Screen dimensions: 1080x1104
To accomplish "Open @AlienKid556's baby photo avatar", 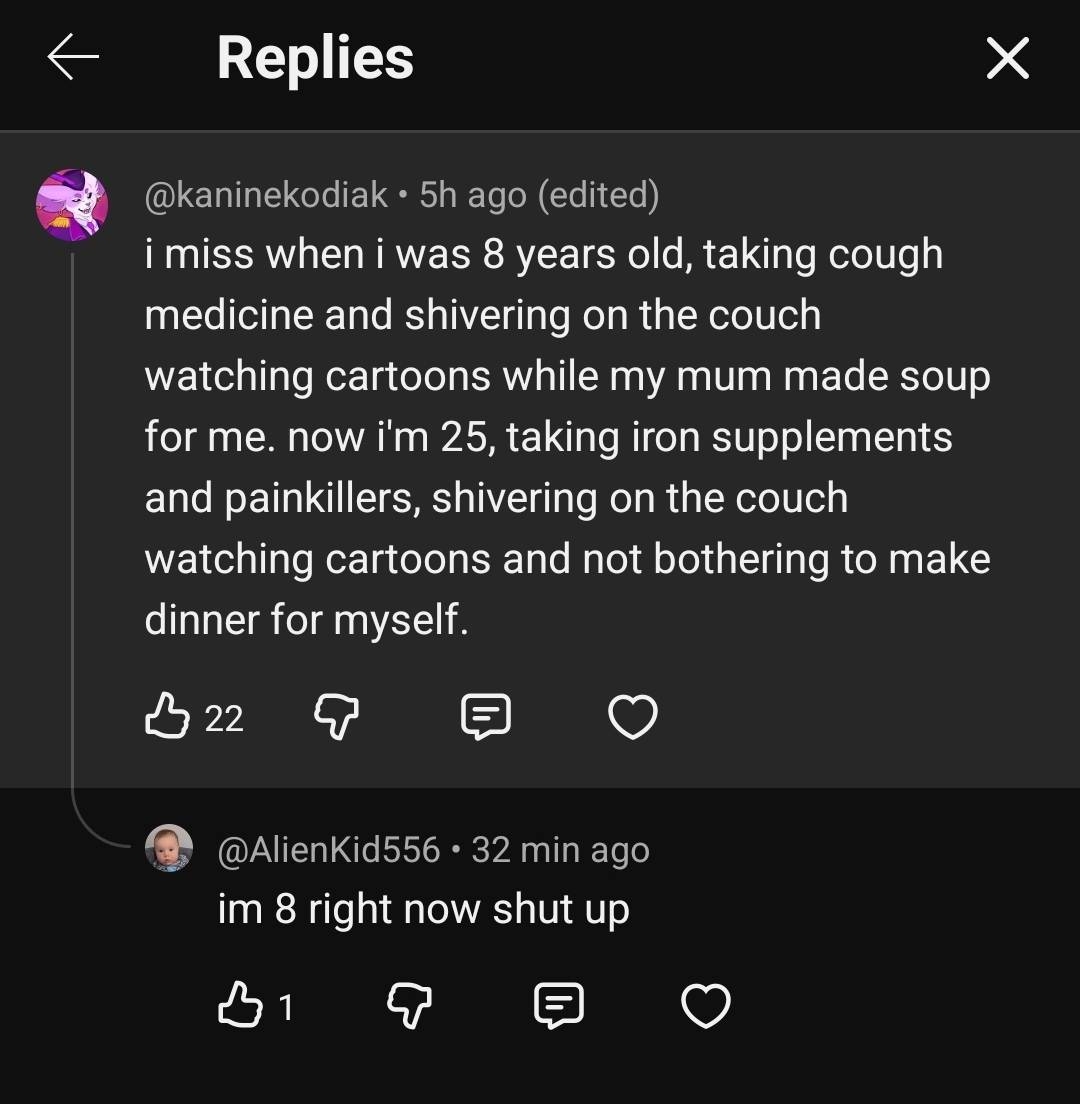I will pos(169,849).
